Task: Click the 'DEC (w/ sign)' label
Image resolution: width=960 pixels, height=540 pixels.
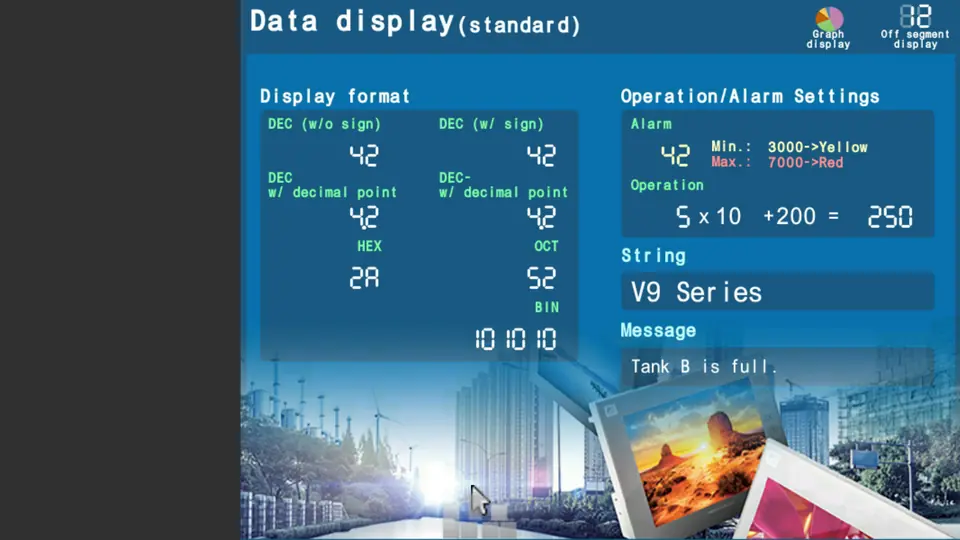Action: (491, 124)
